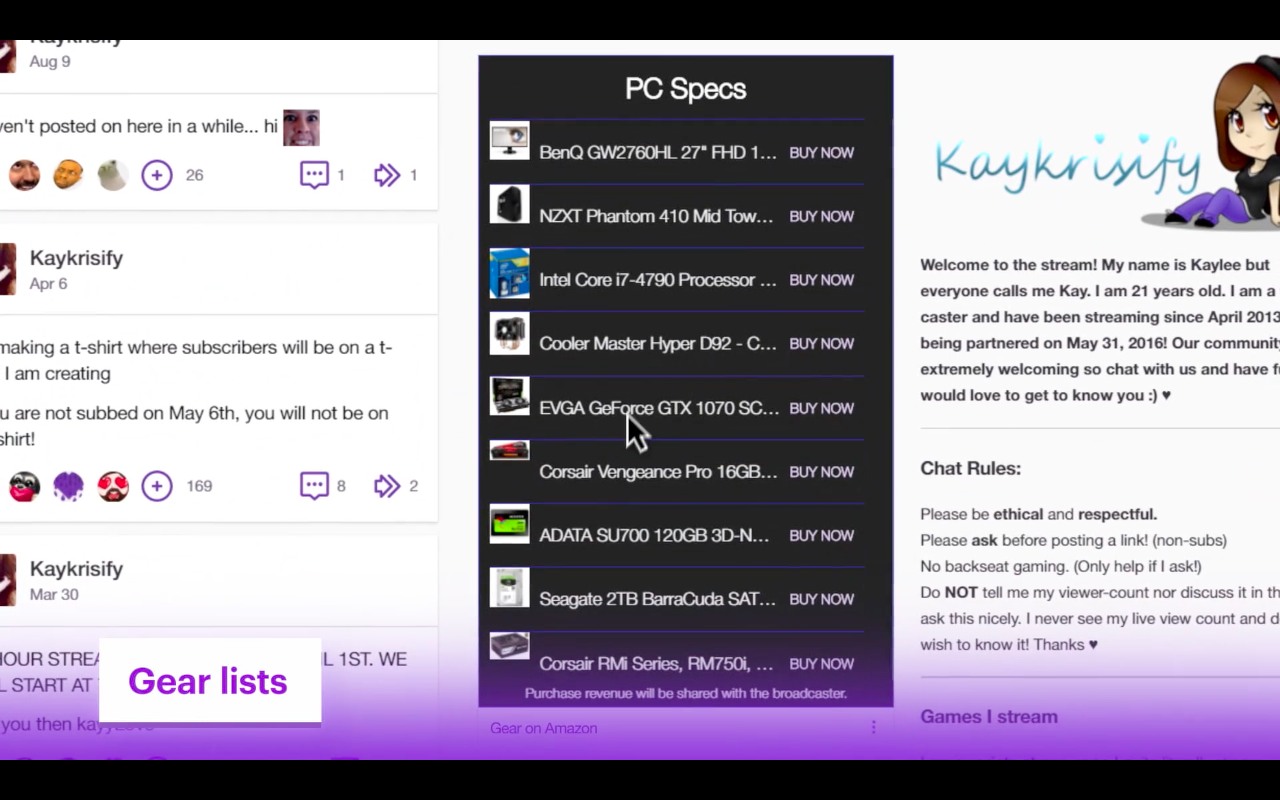Open the NZXT Phantom case thumbnail
Image resolution: width=1280 pixels, height=800 pixels.
pos(509,205)
